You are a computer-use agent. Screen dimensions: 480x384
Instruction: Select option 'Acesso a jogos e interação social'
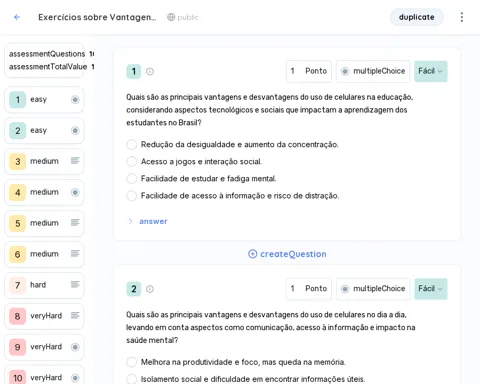point(132,162)
